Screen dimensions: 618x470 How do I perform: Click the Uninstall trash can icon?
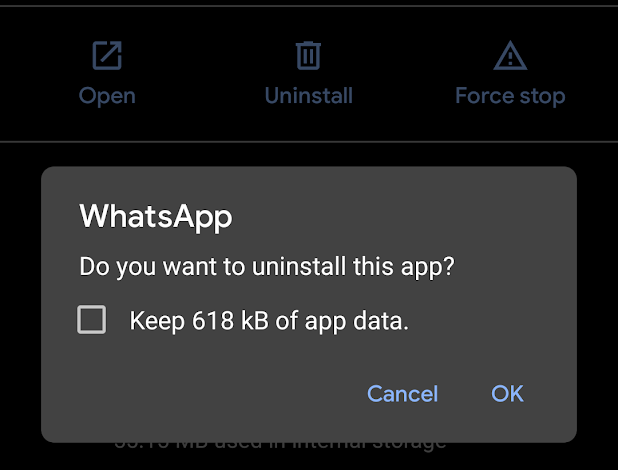(x=308, y=56)
